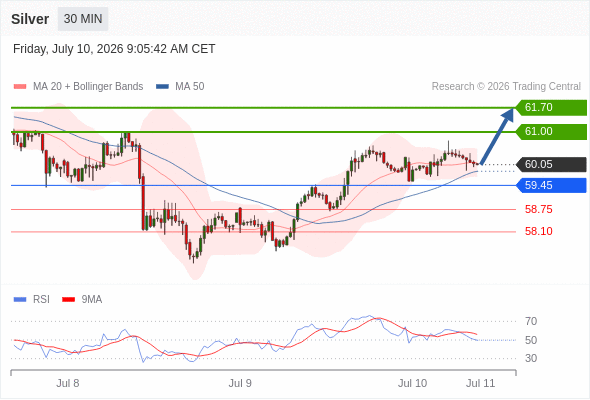Select the 61.00 green resistance tag

[551, 132]
